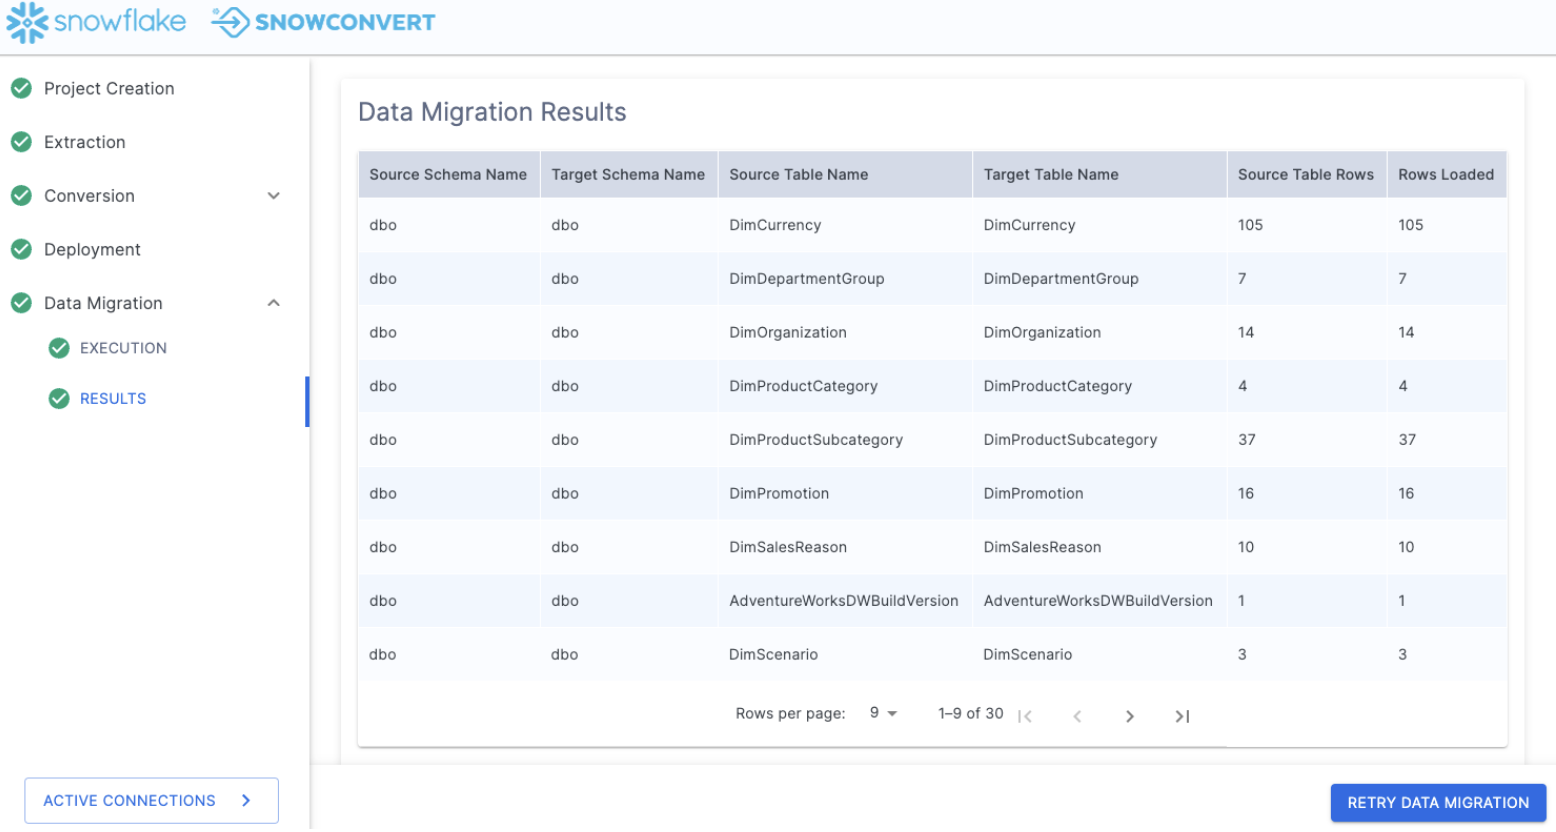The image size is (1556, 832).
Task: Click the Source Table Name column header
Action: (x=798, y=175)
